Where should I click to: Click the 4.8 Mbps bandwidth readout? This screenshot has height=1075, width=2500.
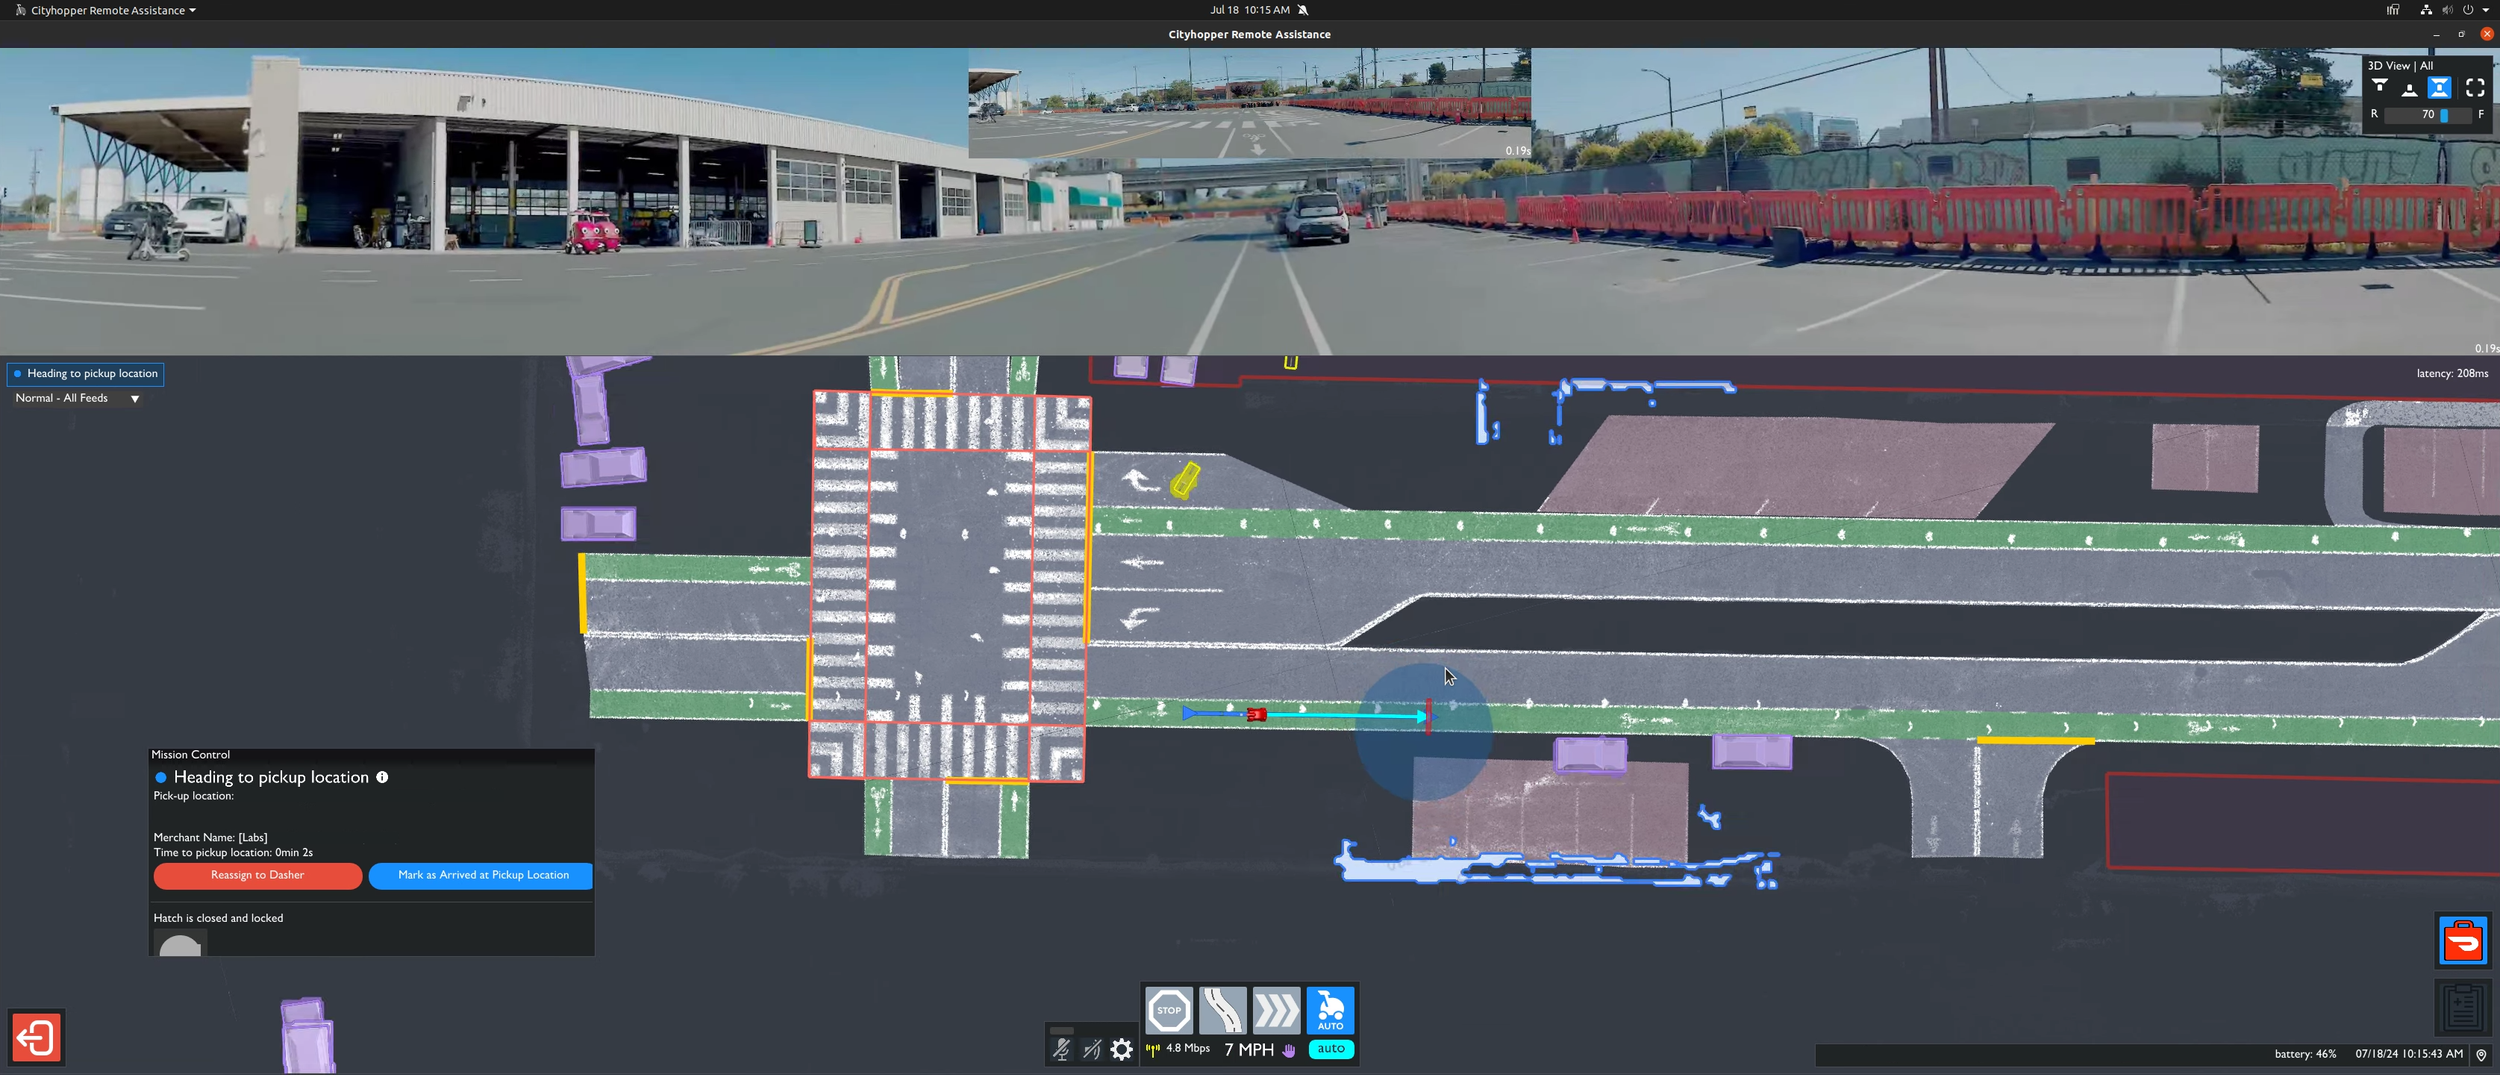click(1188, 1049)
